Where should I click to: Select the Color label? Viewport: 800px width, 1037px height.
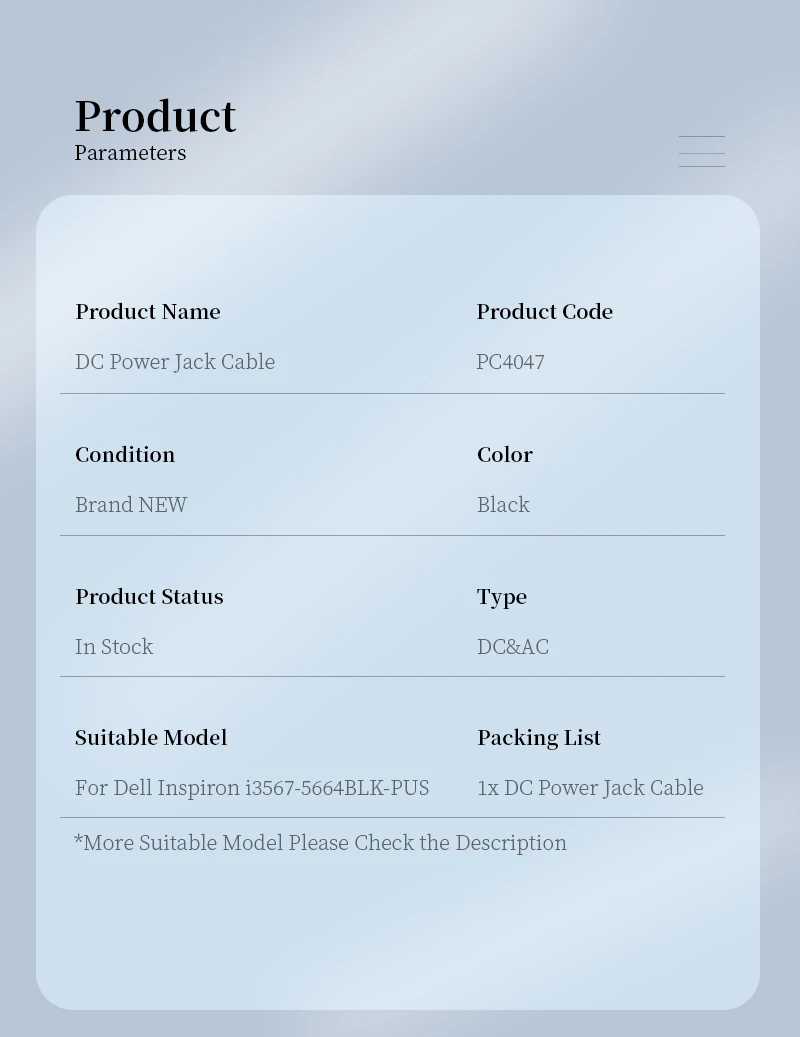coord(504,455)
